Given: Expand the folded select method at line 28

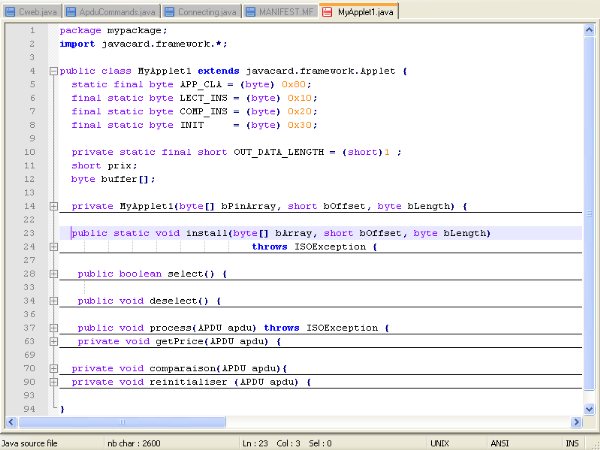Looking at the screenshot, I should pos(53,273).
